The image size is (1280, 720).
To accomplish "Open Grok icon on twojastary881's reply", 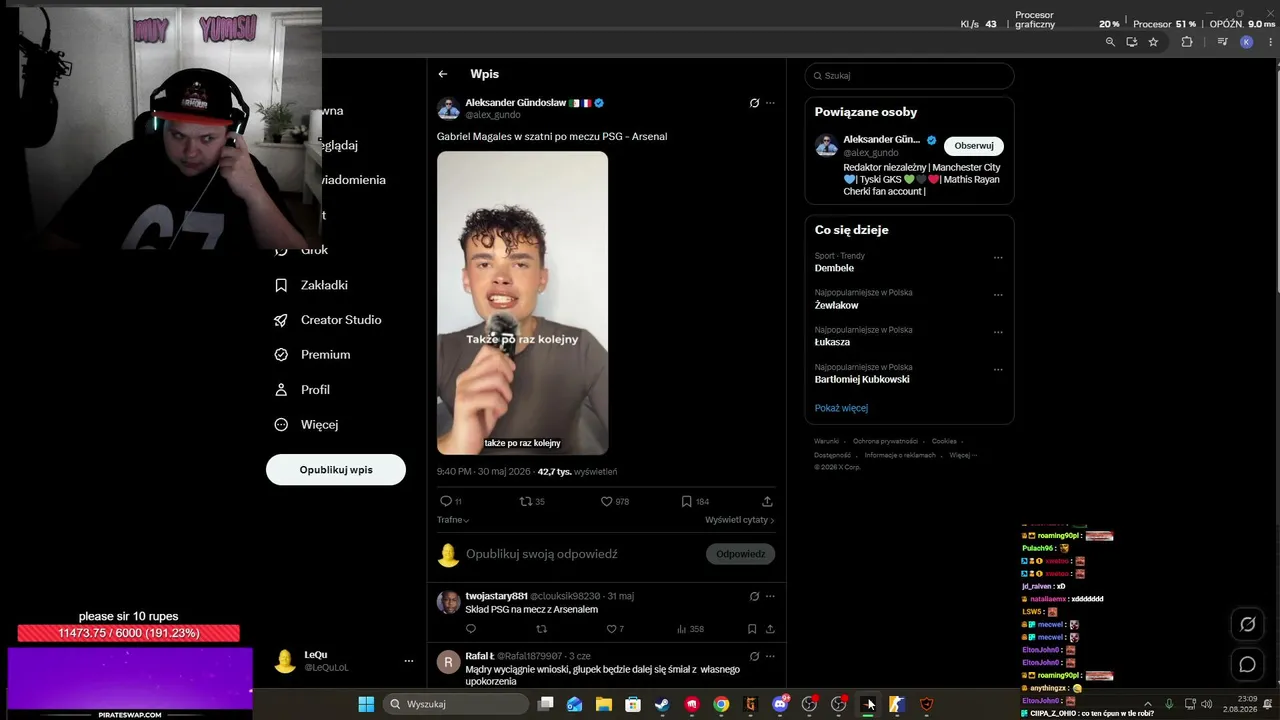I will pos(754,596).
